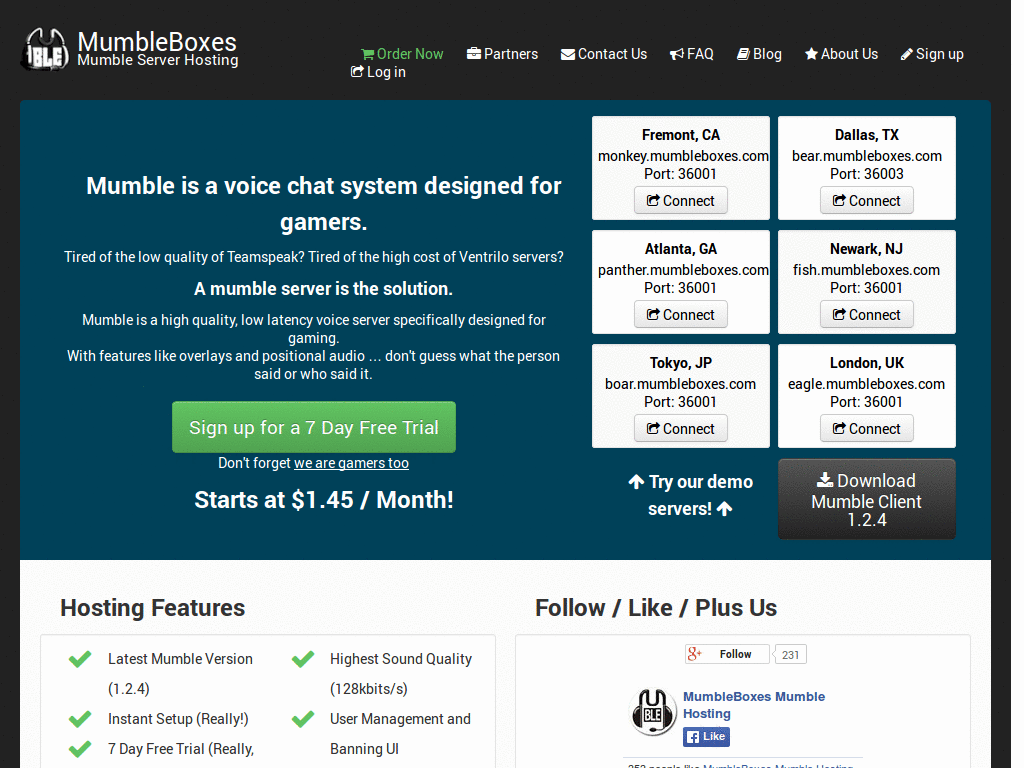Open the Order Now menu item
This screenshot has height=768, width=1024.
coord(402,54)
